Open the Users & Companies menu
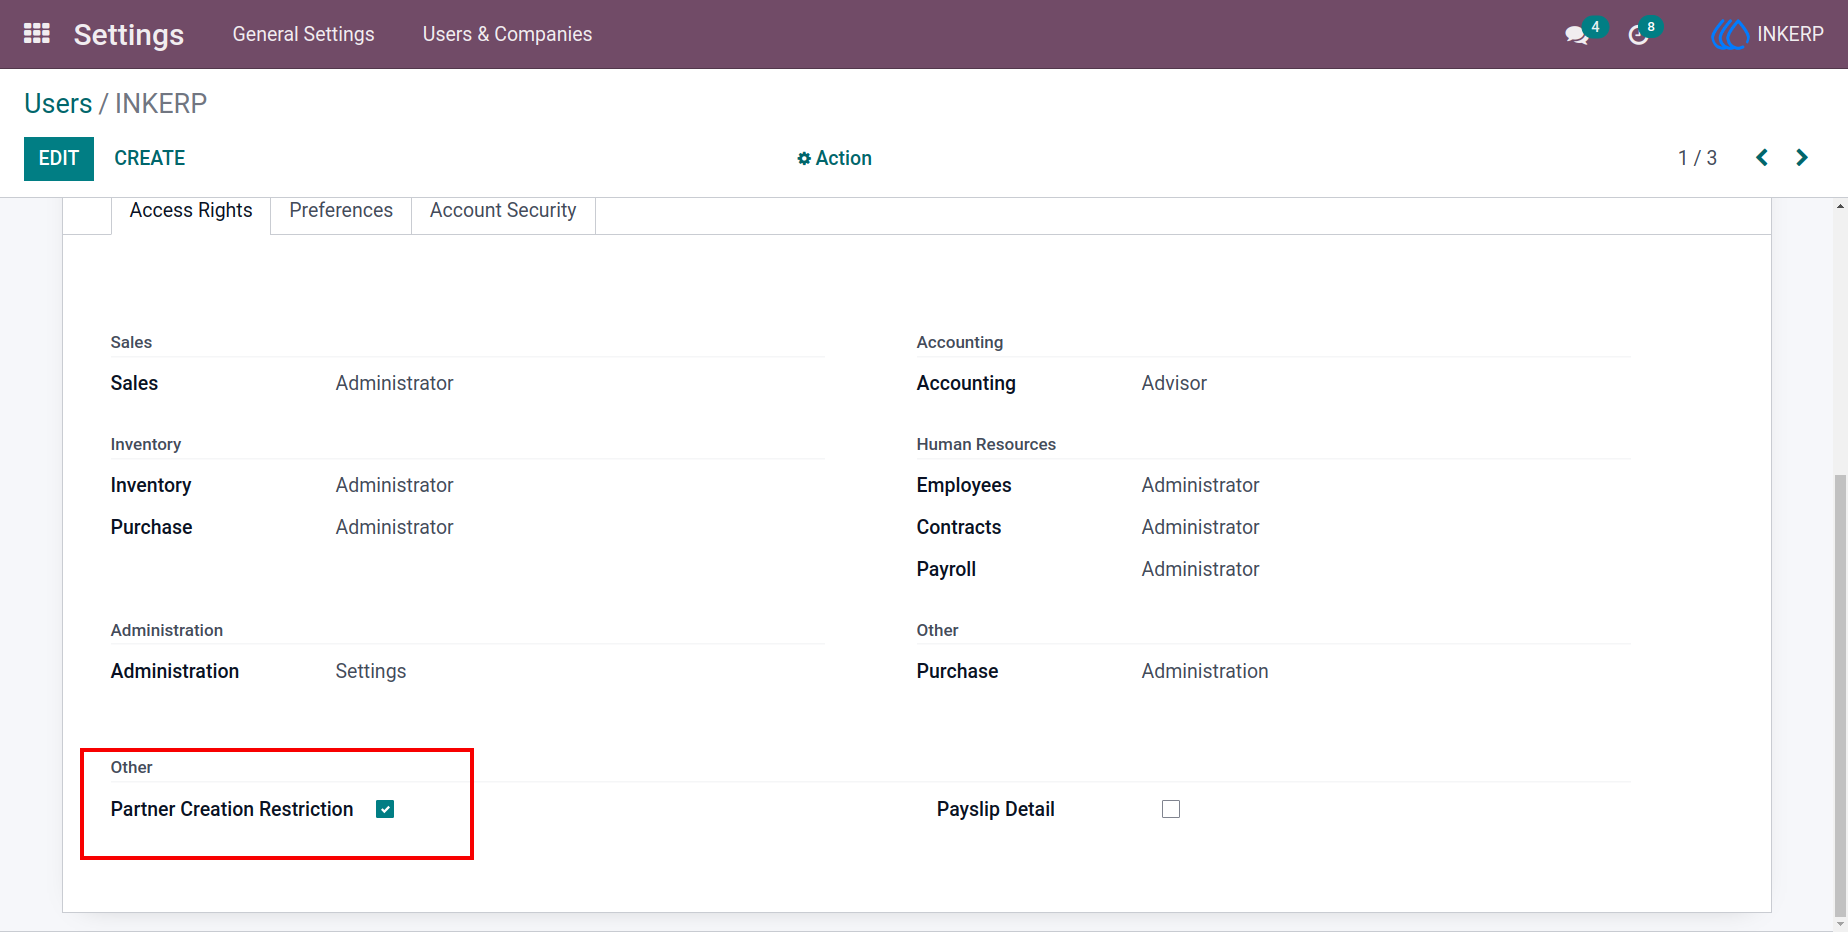Image resolution: width=1848 pixels, height=932 pixels. [507, 34]
